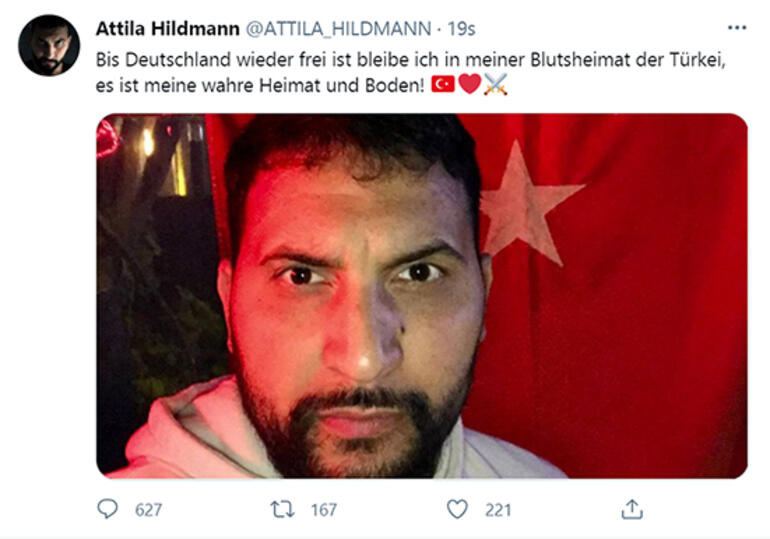
Task: Click the retweet arrows icon
Action: 282,509
